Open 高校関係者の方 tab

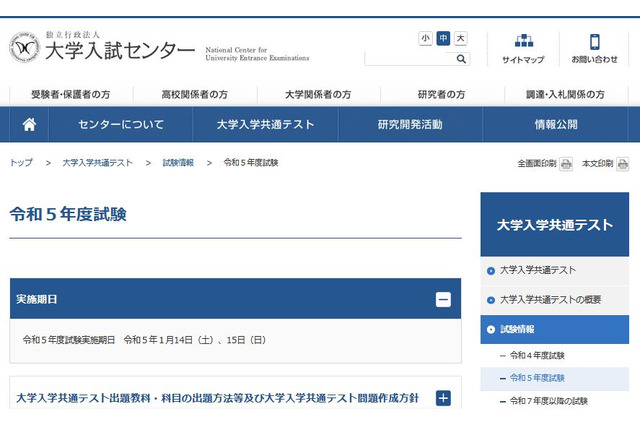pyautogui.click(x=195, y=95)
